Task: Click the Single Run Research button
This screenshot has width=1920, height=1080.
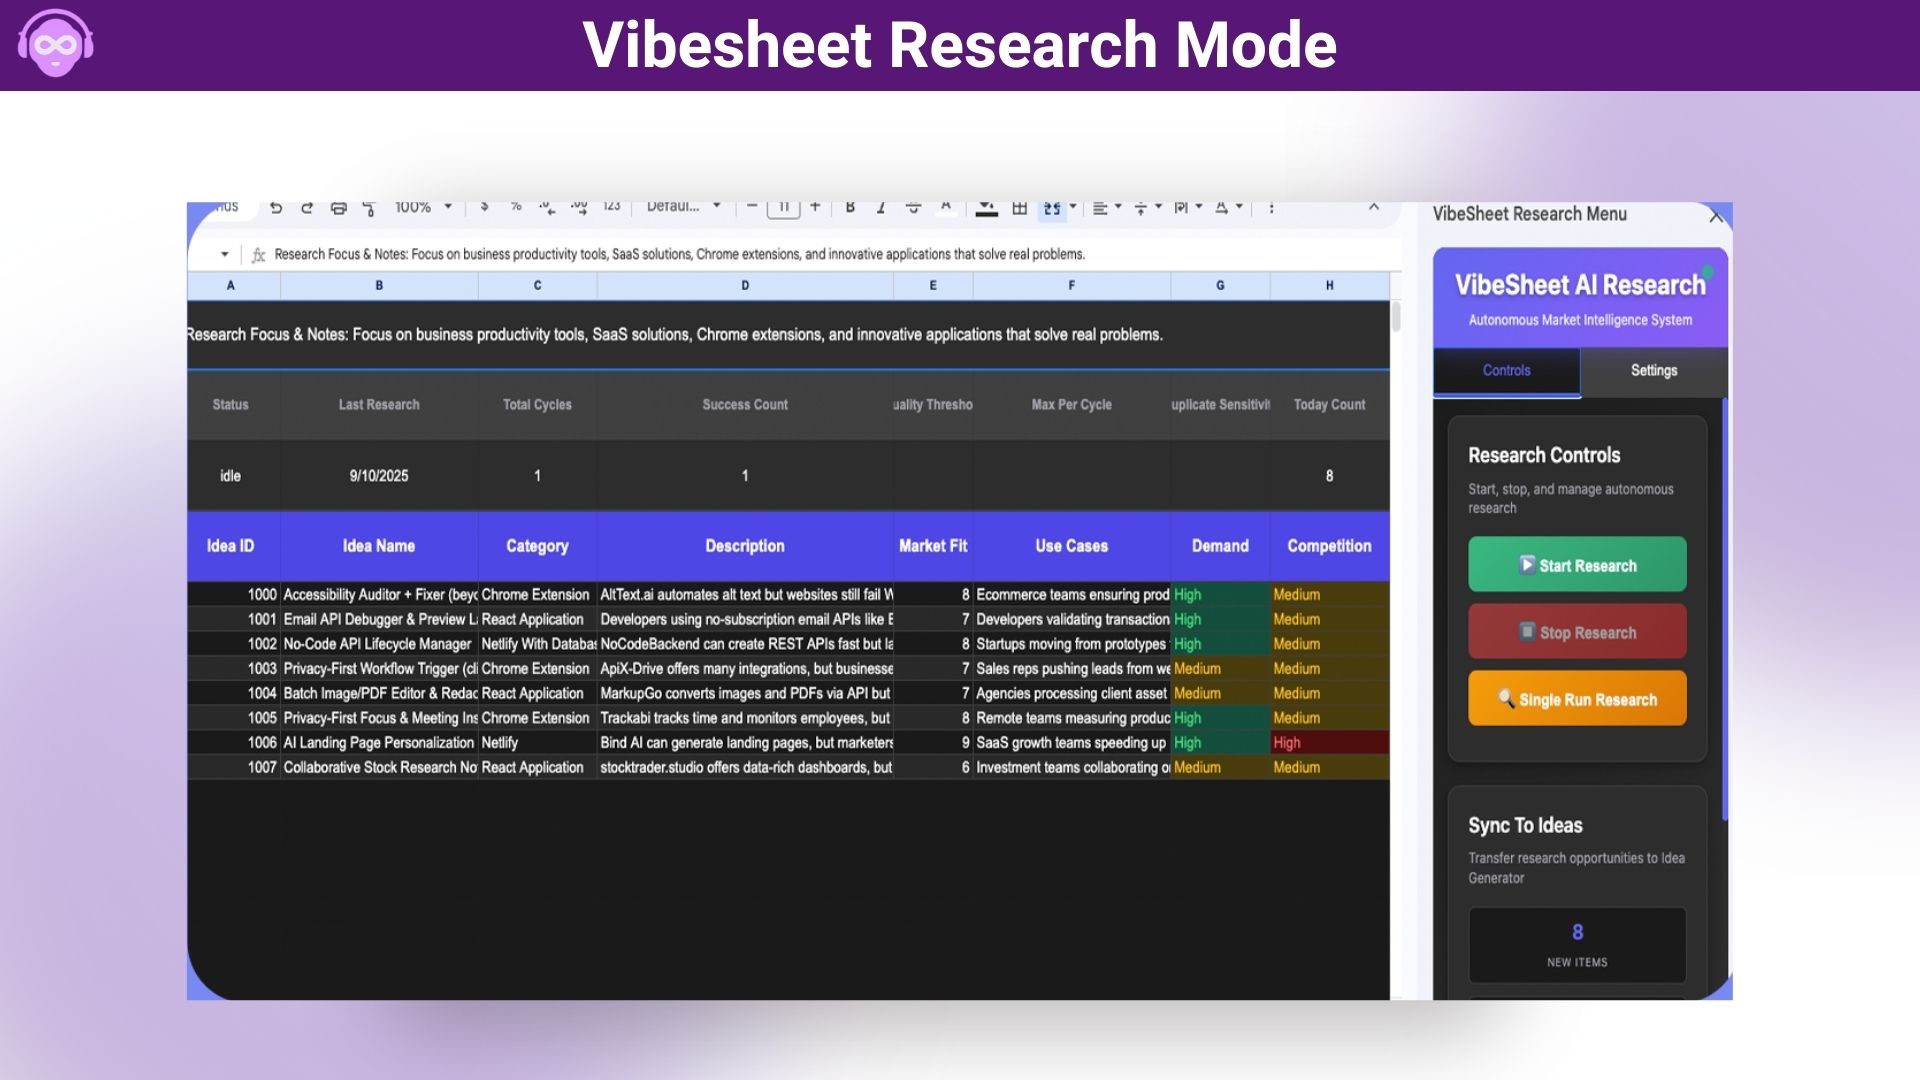Action: point(1577,698)
